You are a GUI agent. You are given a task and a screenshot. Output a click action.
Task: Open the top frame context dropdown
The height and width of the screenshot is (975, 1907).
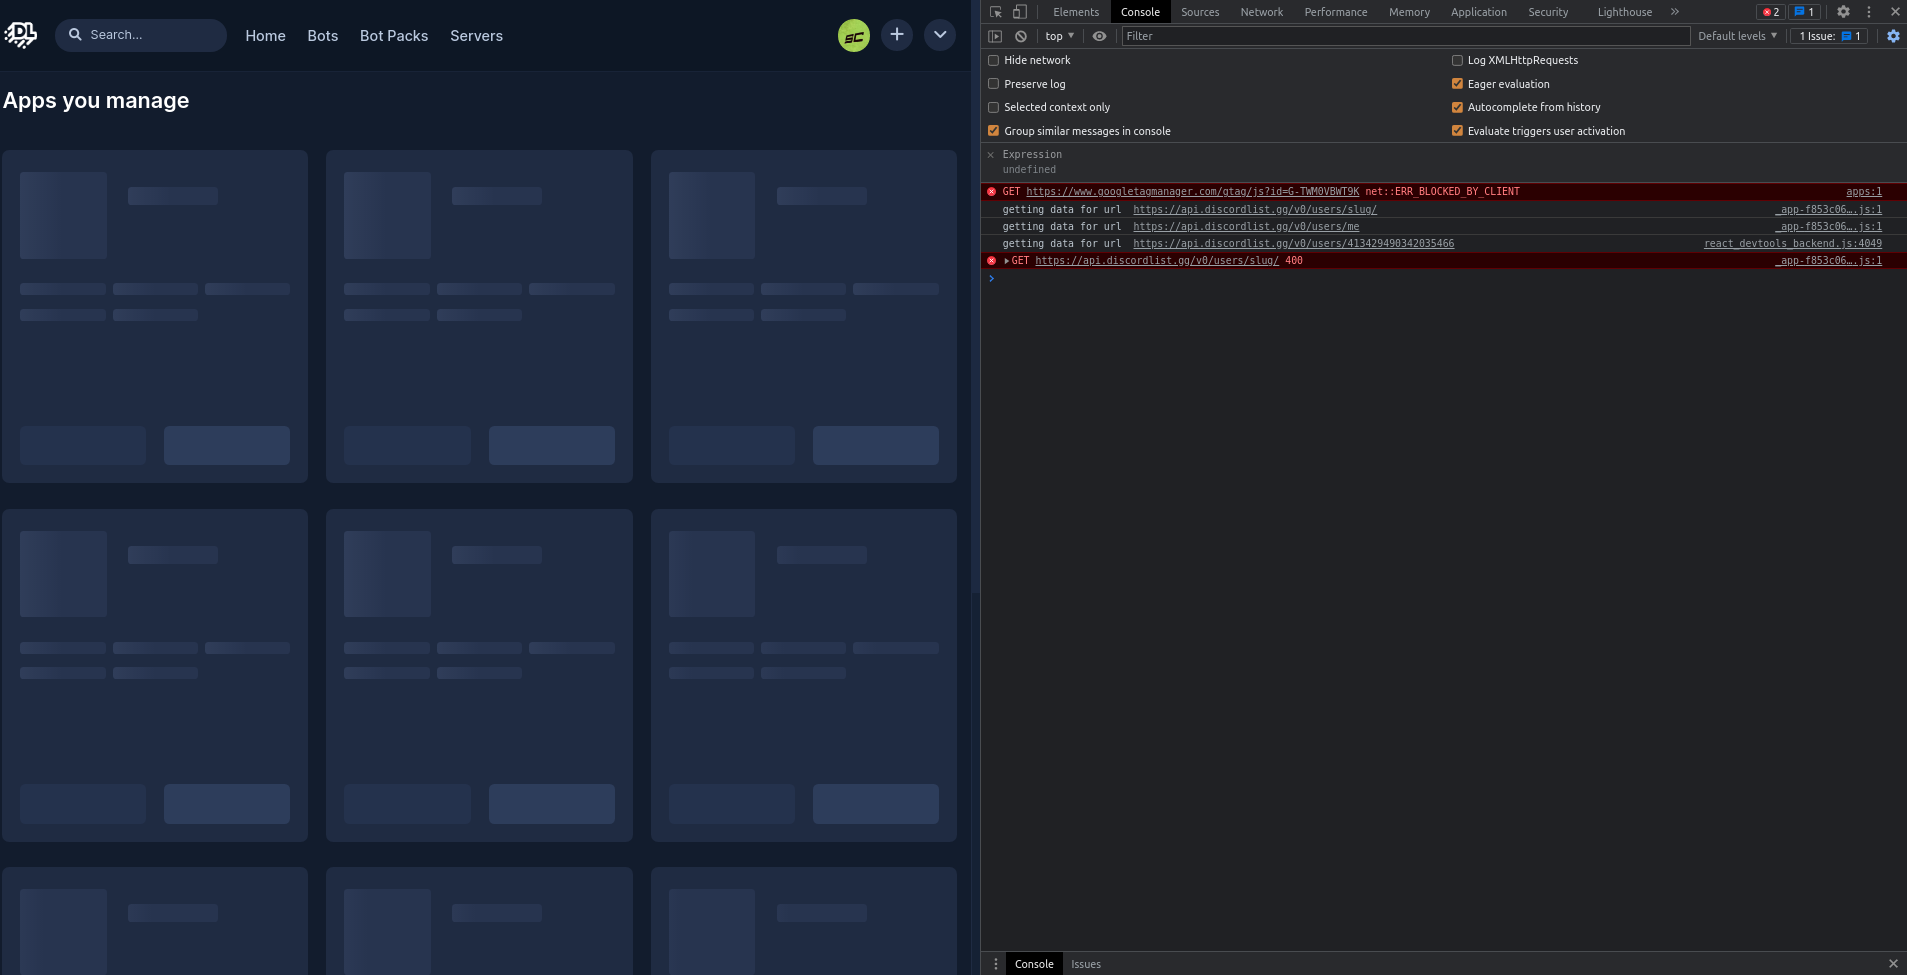pos(1059,35)
